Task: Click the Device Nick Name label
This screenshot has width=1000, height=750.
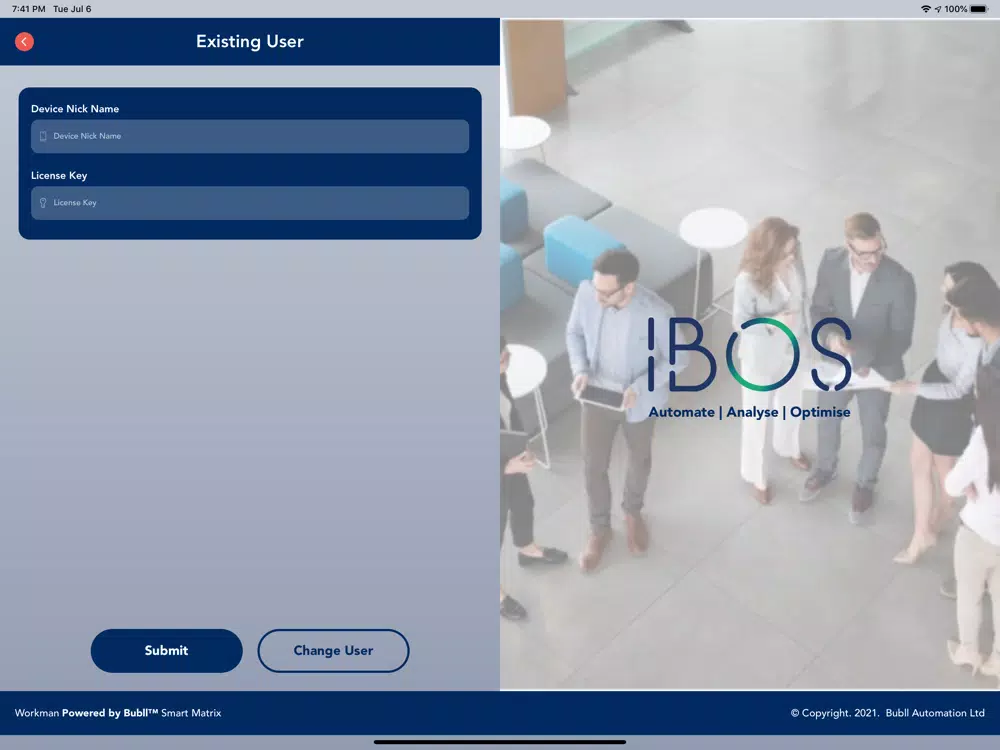Action: [x=75, y=109]
